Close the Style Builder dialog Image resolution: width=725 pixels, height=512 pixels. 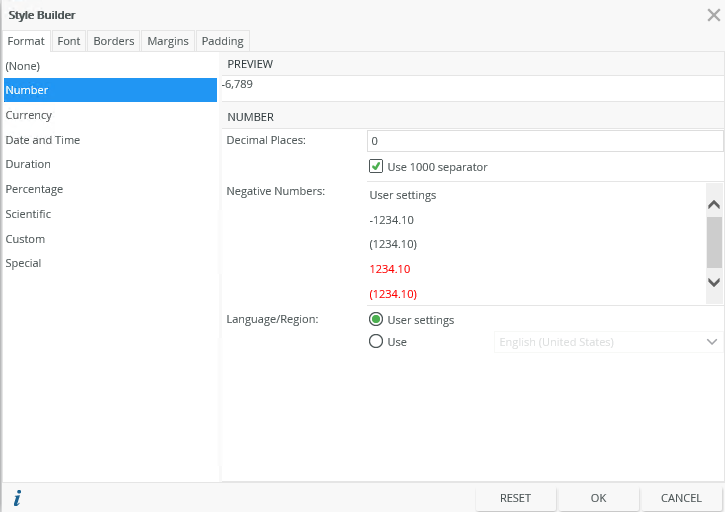[x=713, y=15]
